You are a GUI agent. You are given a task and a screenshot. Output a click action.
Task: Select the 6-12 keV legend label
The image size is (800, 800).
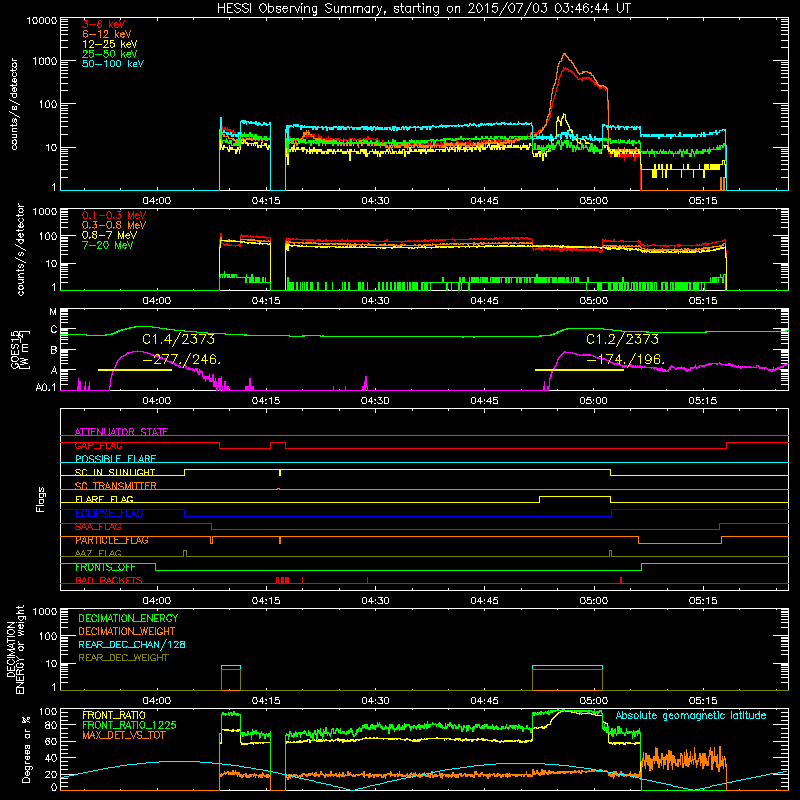107,34
